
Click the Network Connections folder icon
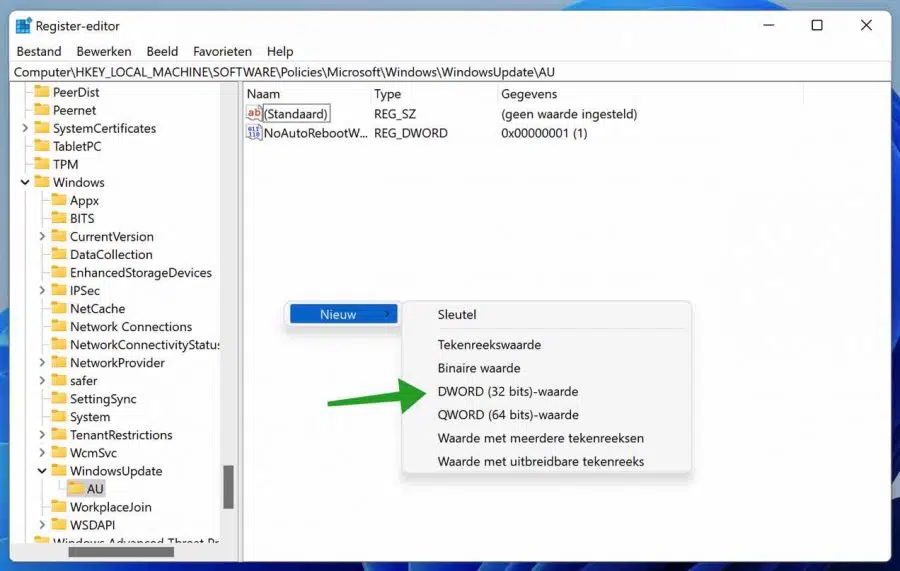[59, 327]
